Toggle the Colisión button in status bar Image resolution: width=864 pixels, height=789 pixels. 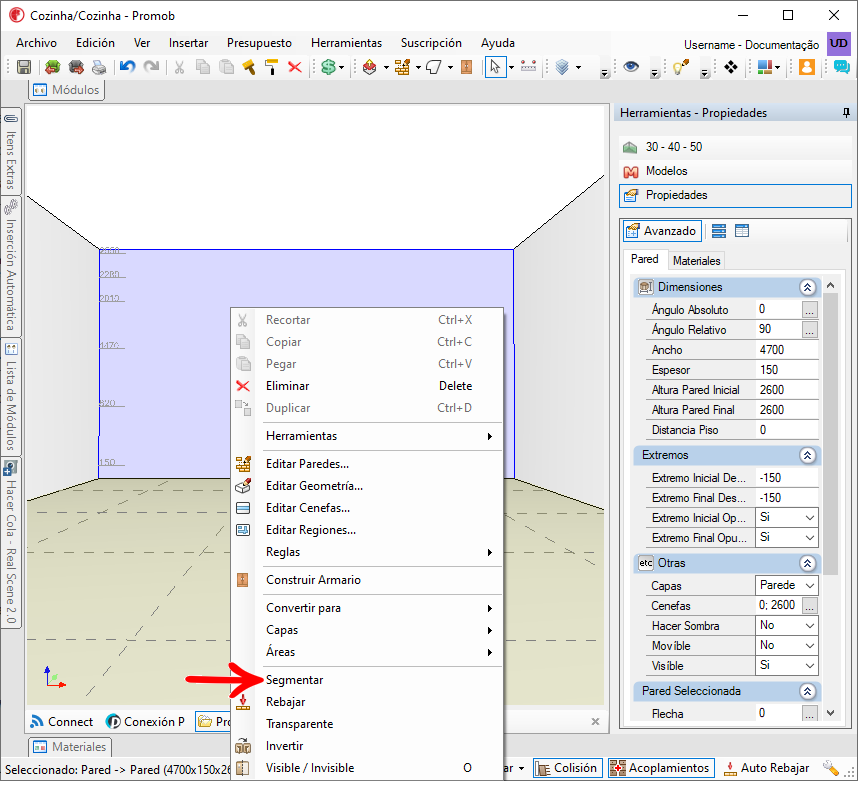pos(567,768)
